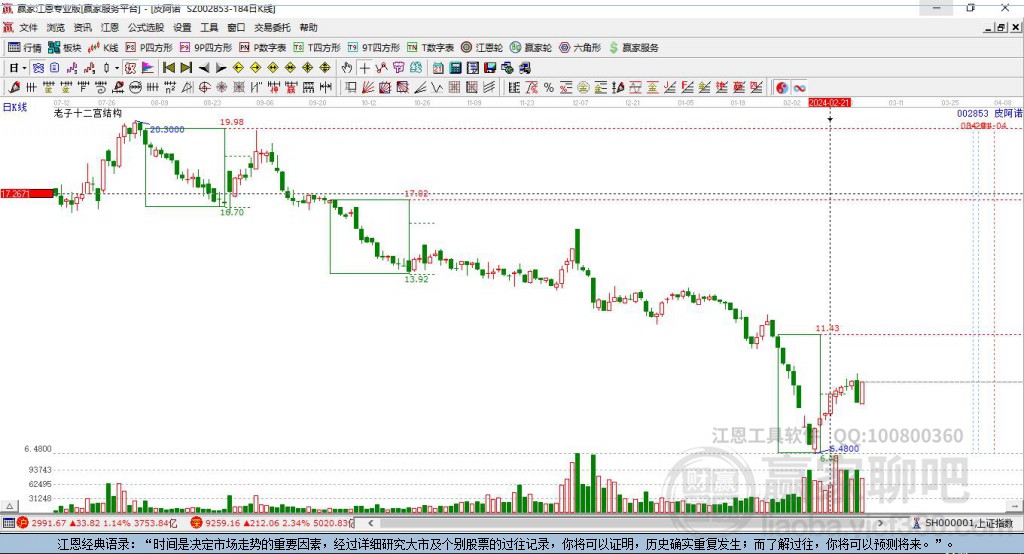Open the calendar icon in the toolbar
Screen dimensions: 1024x554
click(x=438, y=68)
